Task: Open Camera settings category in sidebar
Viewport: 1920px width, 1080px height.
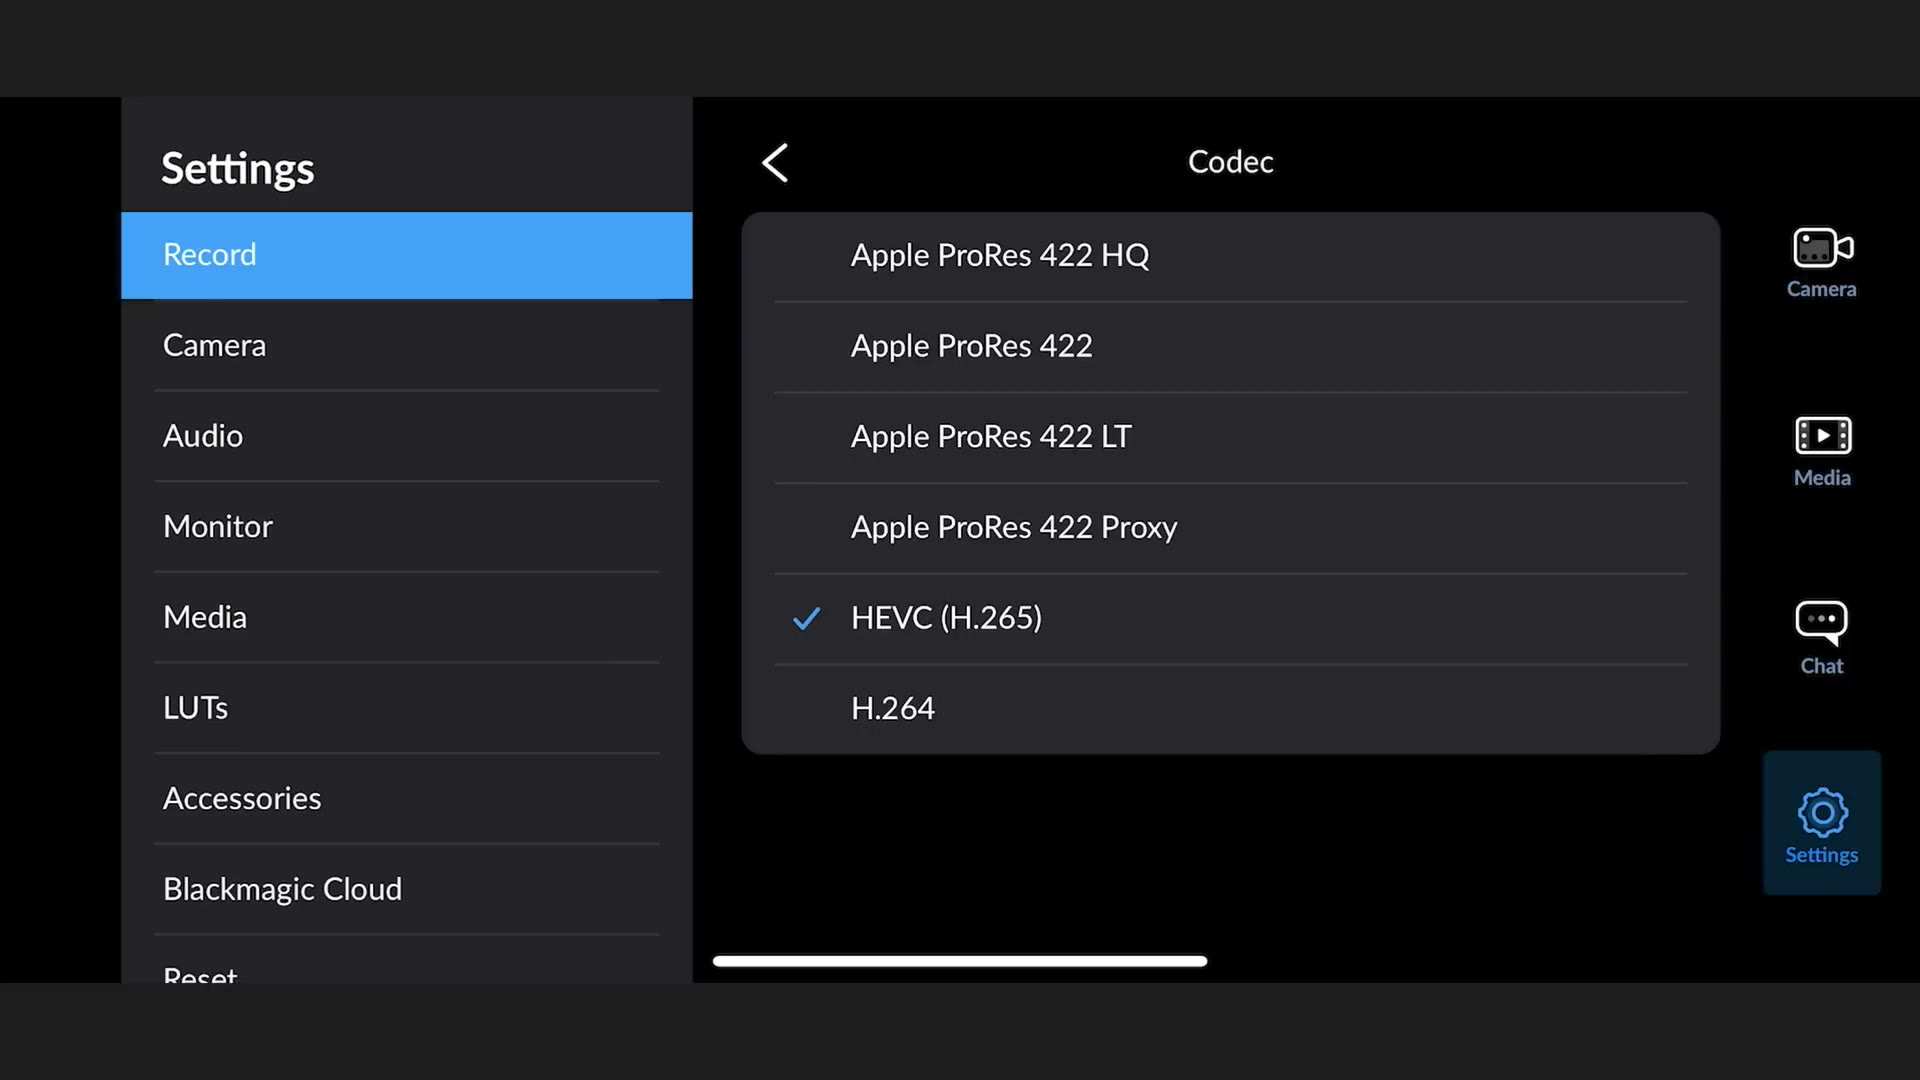Action: [x=406, y=346]
